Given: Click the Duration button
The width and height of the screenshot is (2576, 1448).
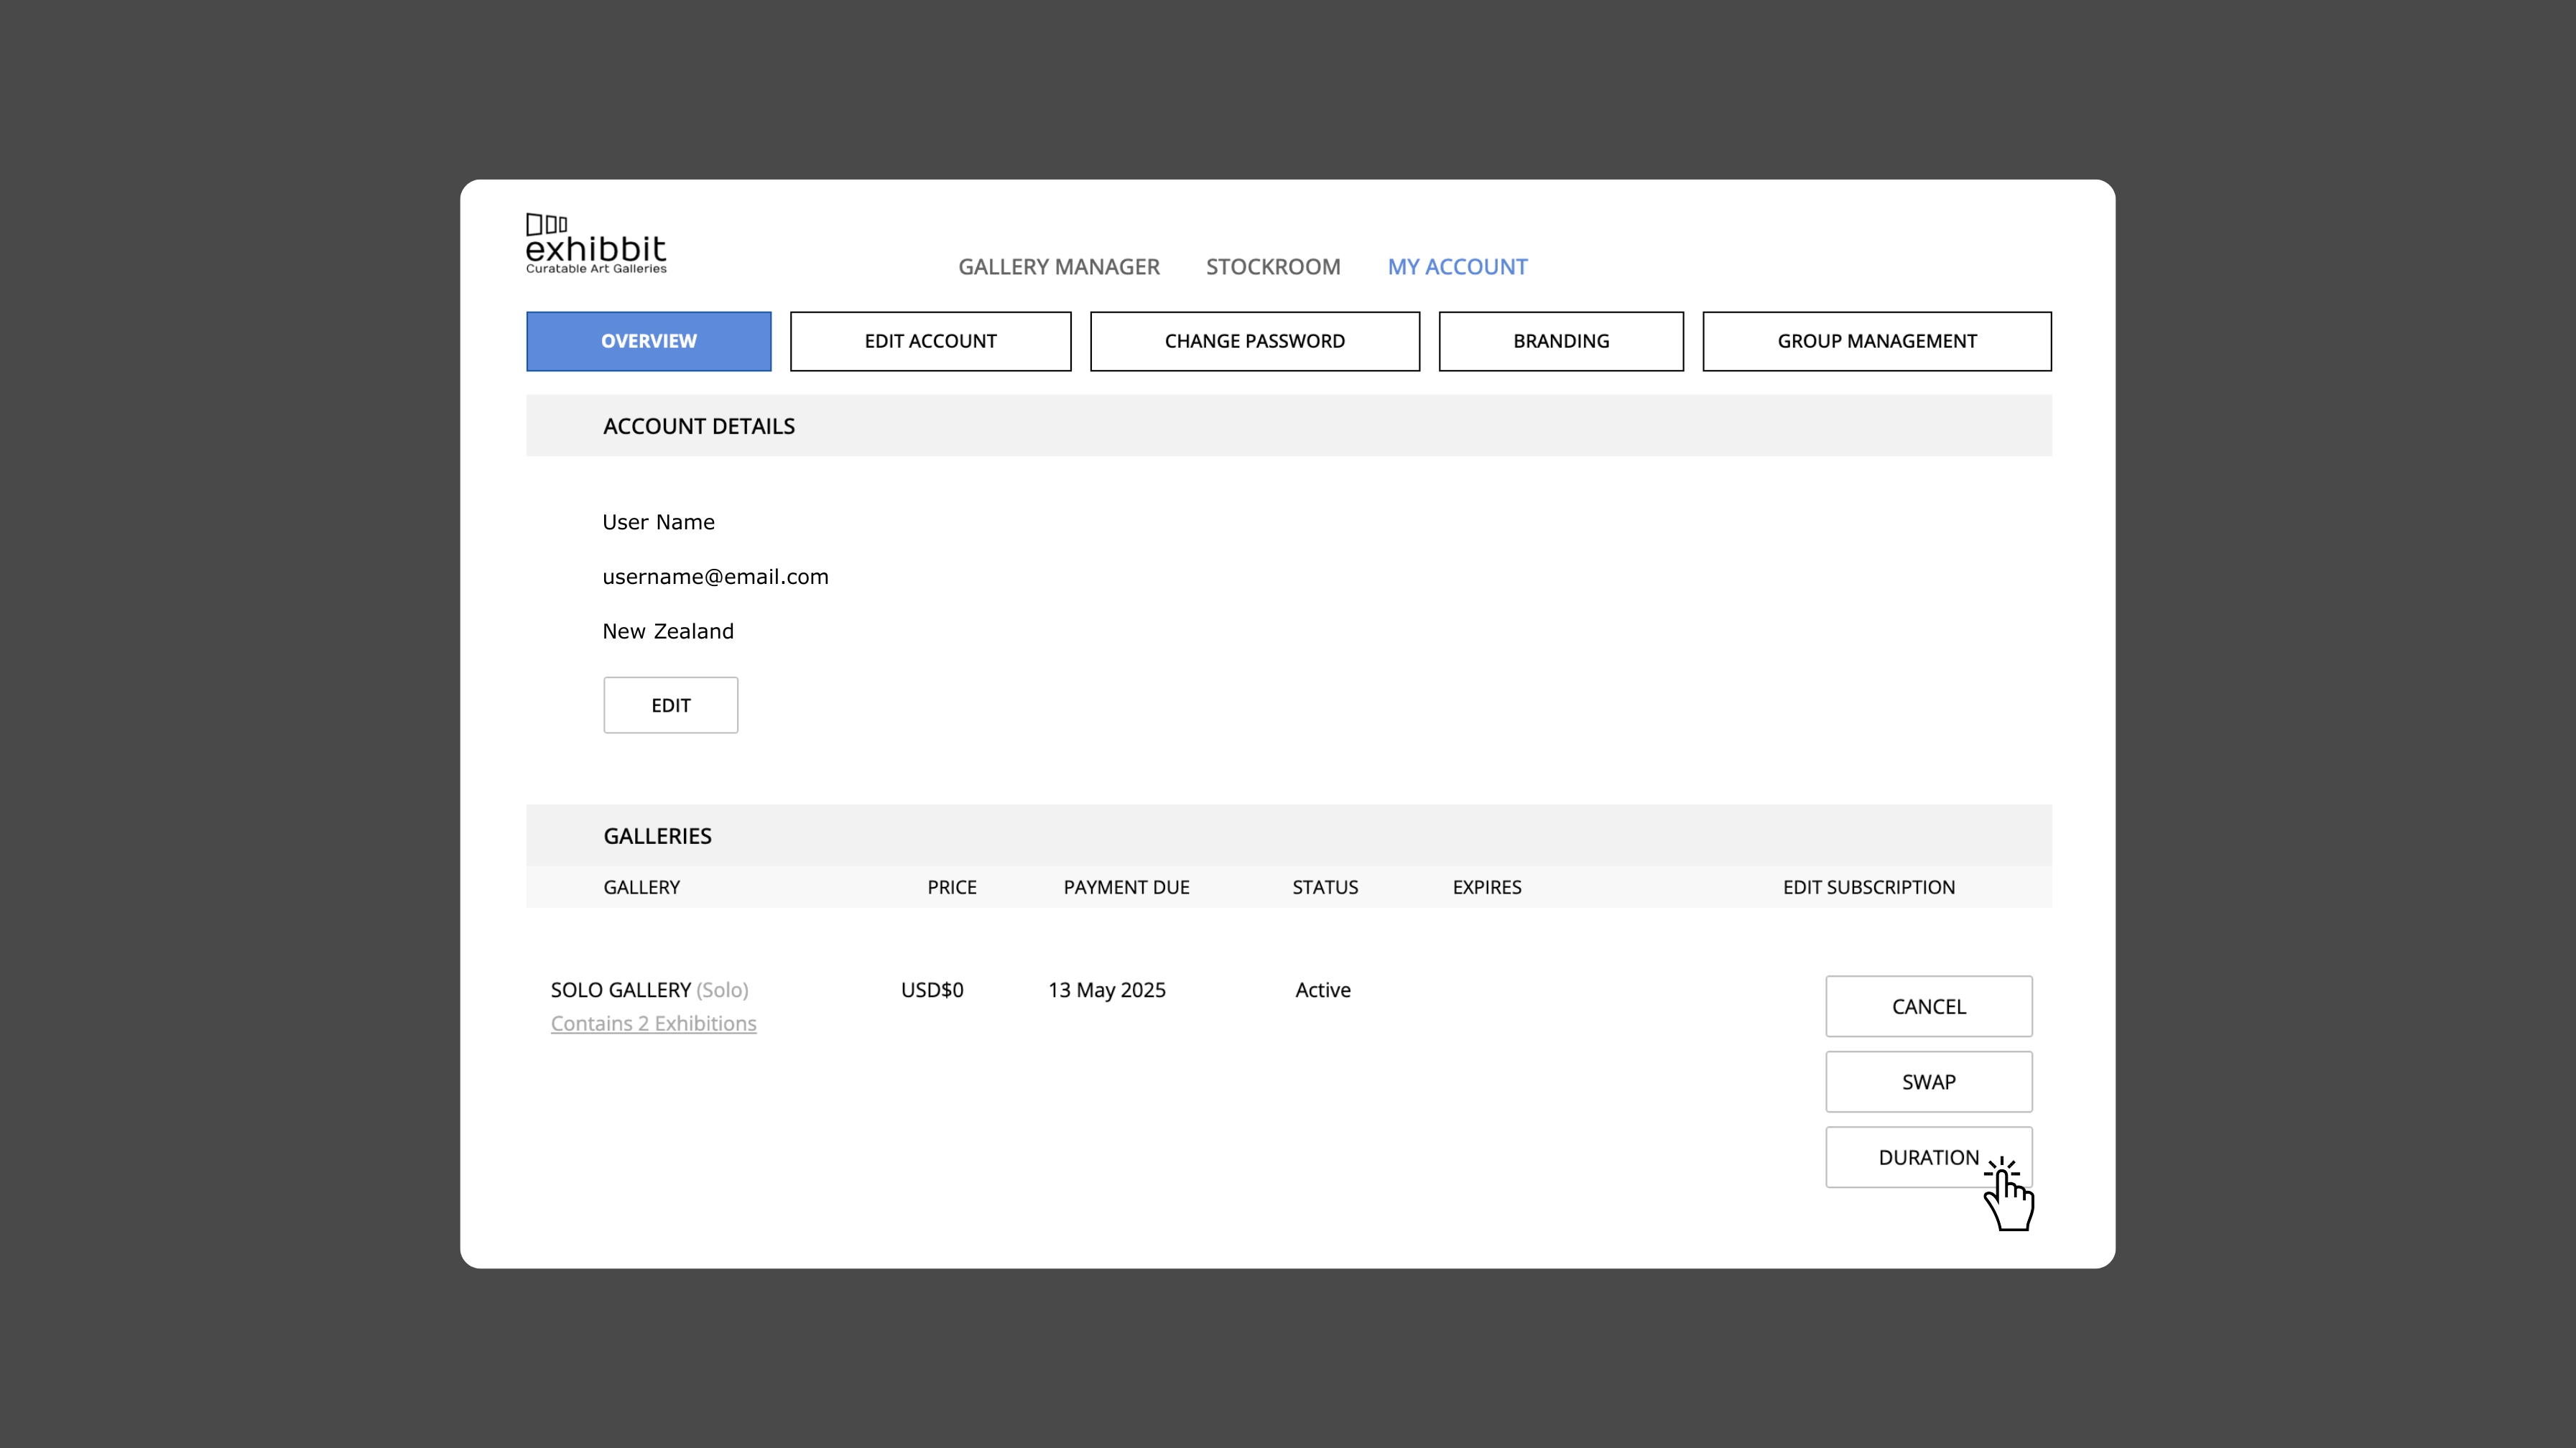Looking at the screenshot, I should click(1929, 1157).
